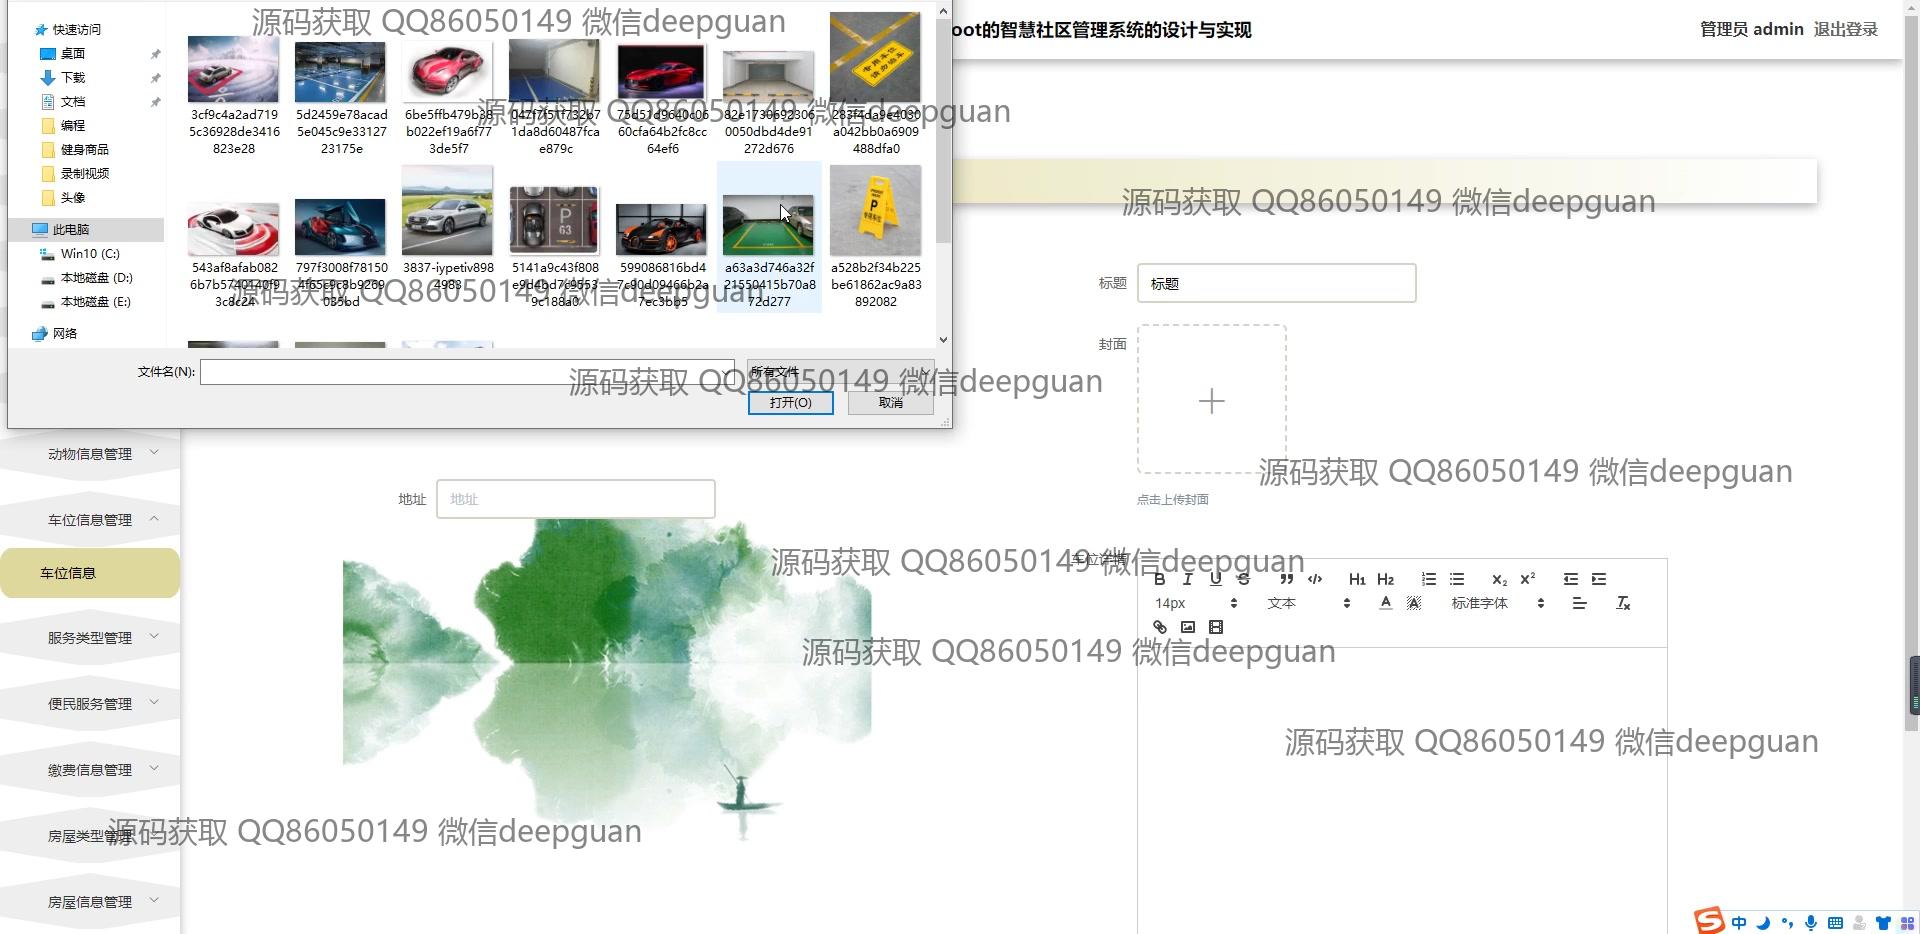Viewport: 1920px width, 934px height.
Task: Toggle underline formatting in the editor
Action: 1215,579
